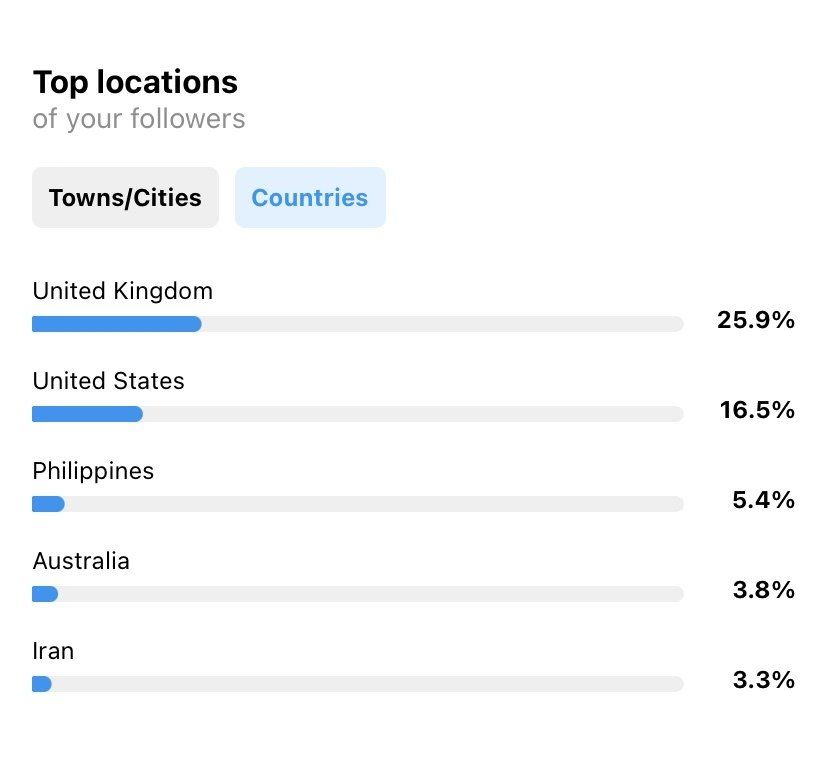Image resolution: width=828 pixels, height=782 pixels.
Task: Click the Iran percentage bar
Action: pyautogui.click(x=357, y=684)
